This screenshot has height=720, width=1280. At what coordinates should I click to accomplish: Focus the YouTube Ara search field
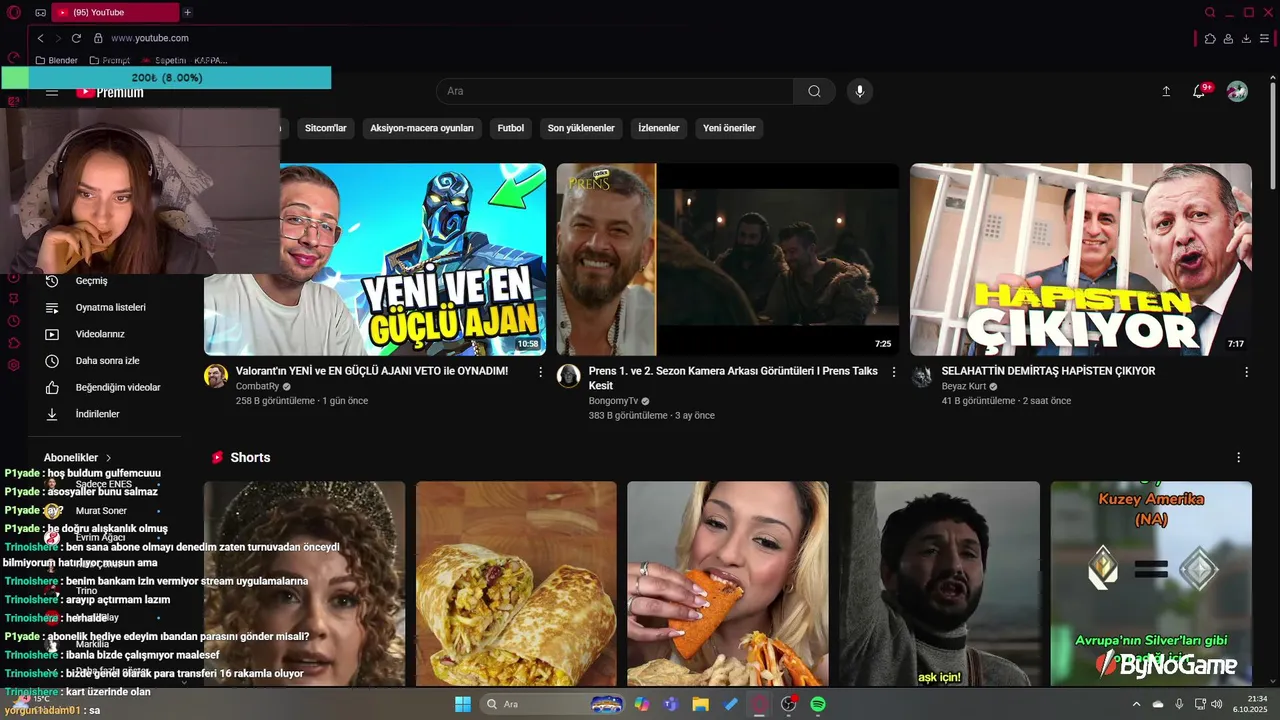tap(615, 91)
